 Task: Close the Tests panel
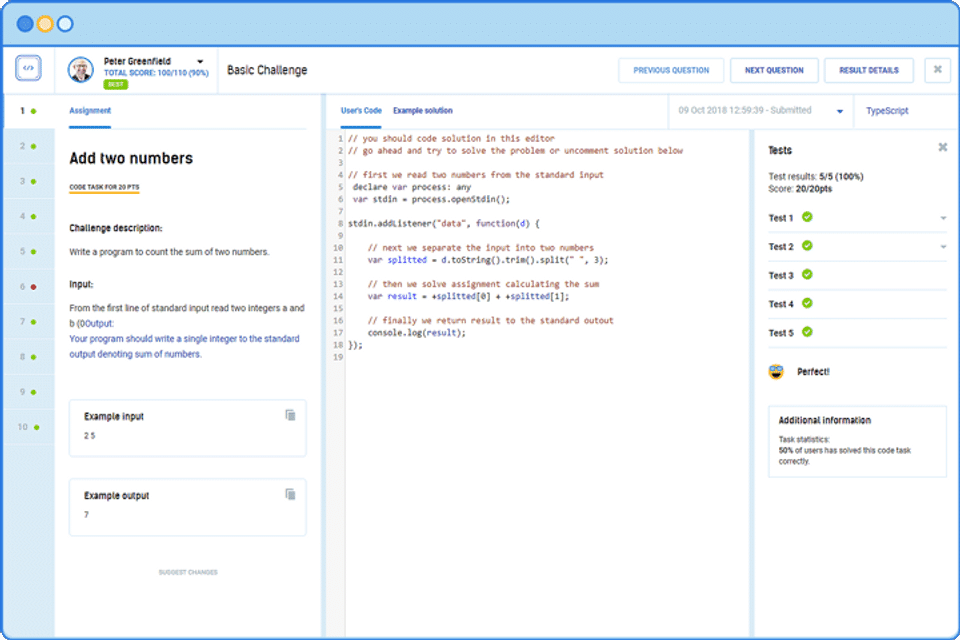click(942, 147)
